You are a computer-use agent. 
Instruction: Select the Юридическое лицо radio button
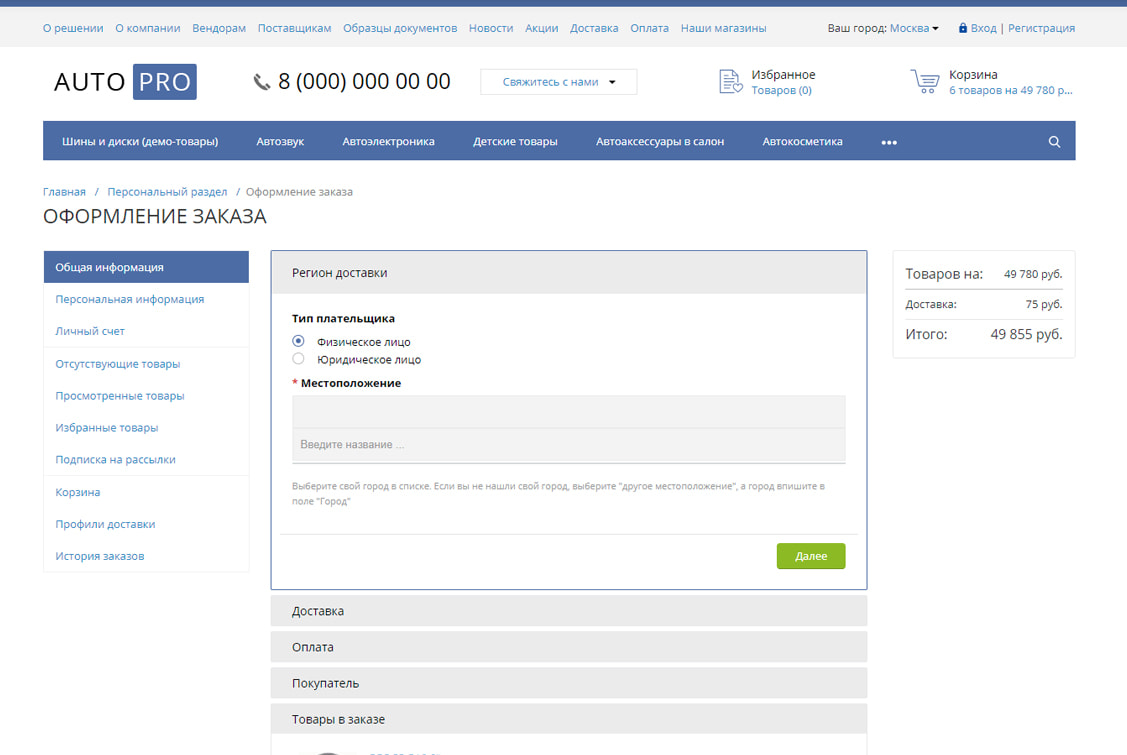click(x=298, y=359)
